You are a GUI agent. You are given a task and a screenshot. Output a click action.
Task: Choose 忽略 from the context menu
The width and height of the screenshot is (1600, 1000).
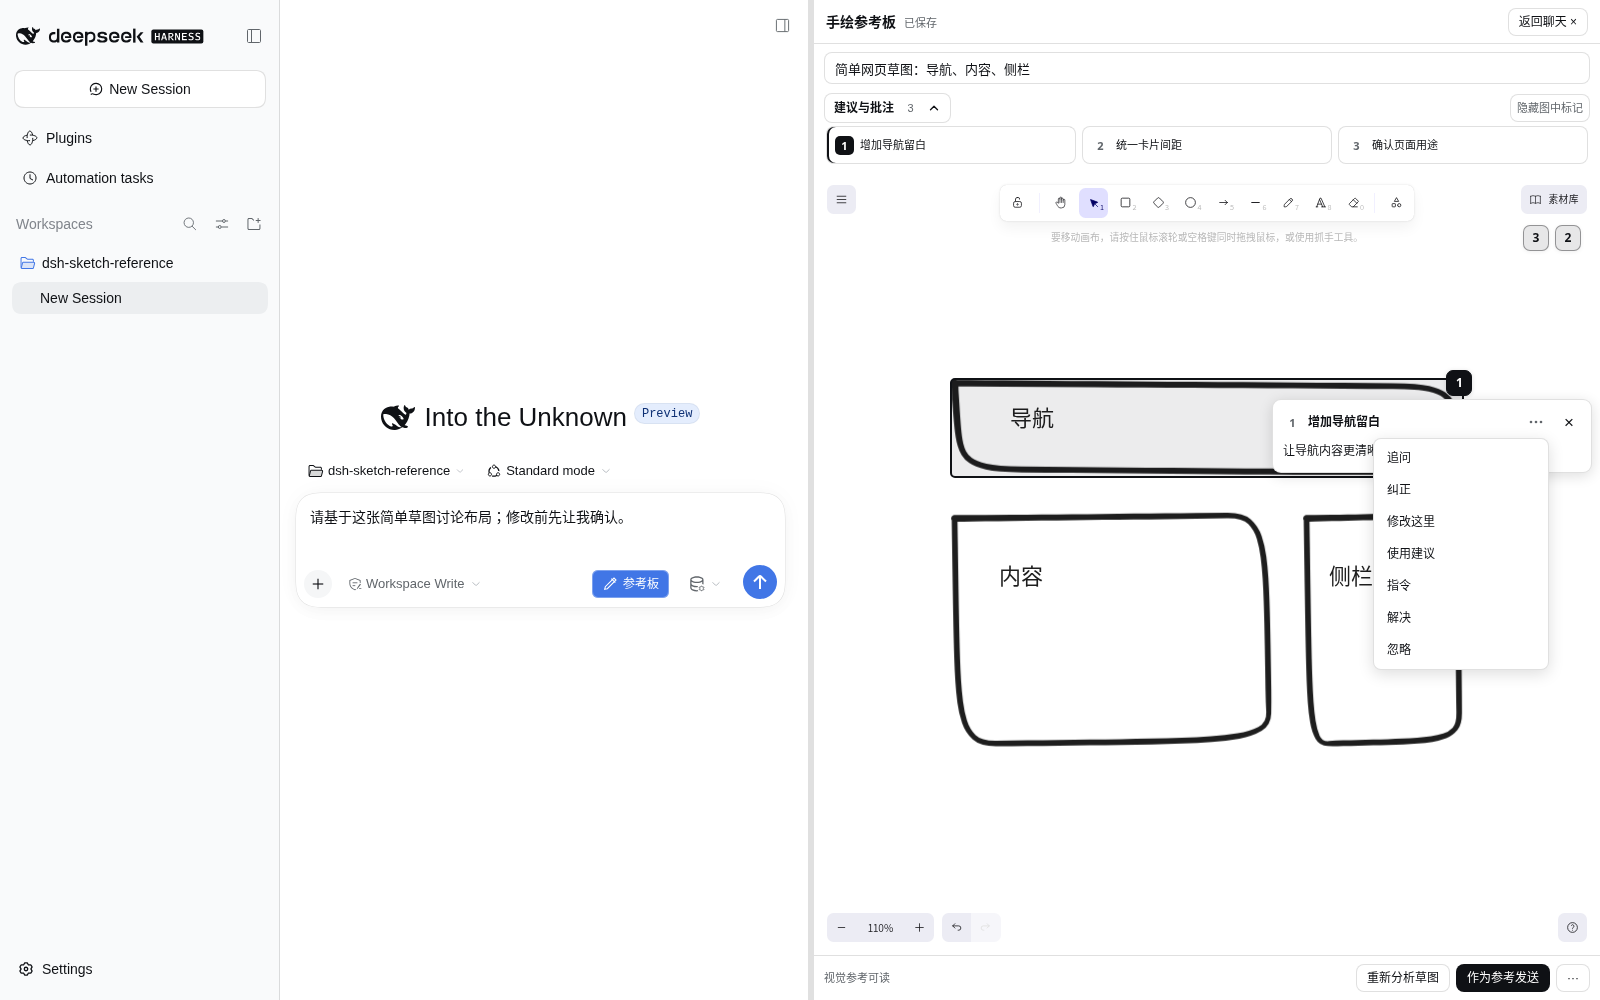(1460, 649)
